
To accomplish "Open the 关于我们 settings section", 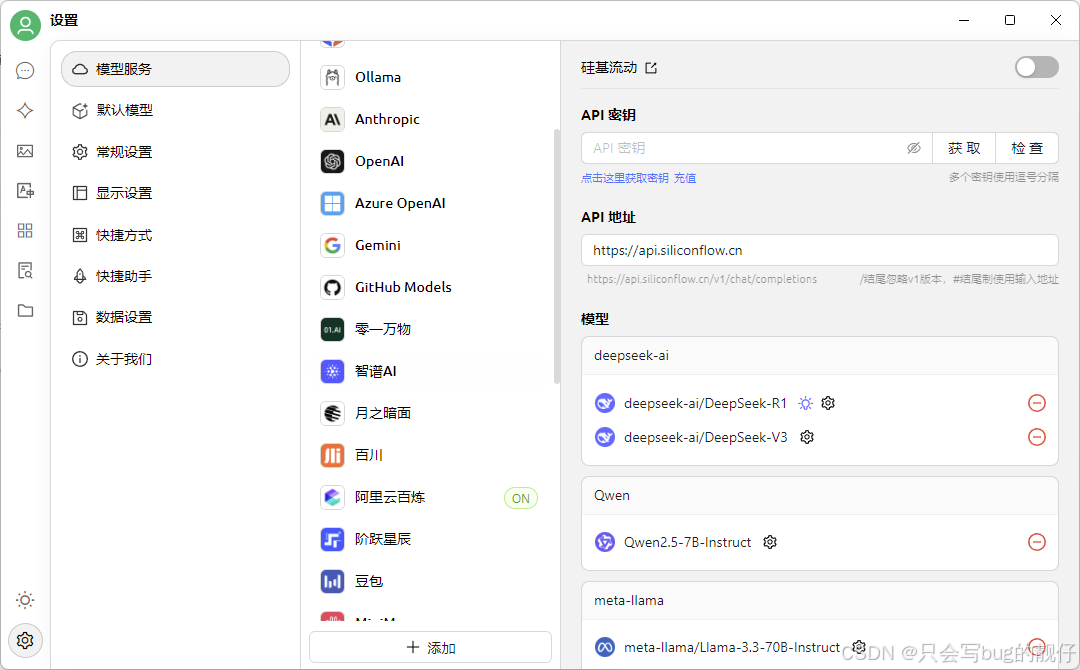I will tap(176, 359).
